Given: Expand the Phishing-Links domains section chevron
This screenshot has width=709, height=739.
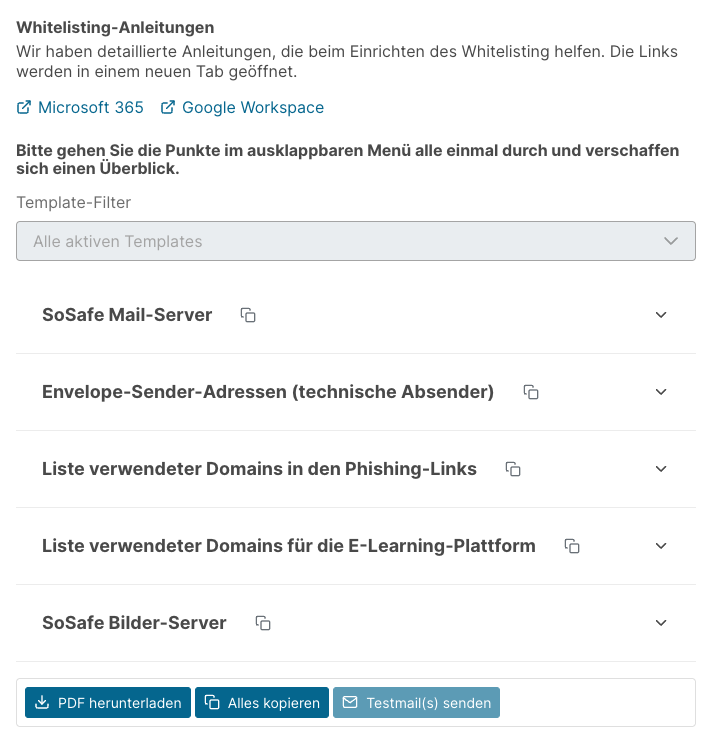Looking at the screenshot, I should click(660, 469).
